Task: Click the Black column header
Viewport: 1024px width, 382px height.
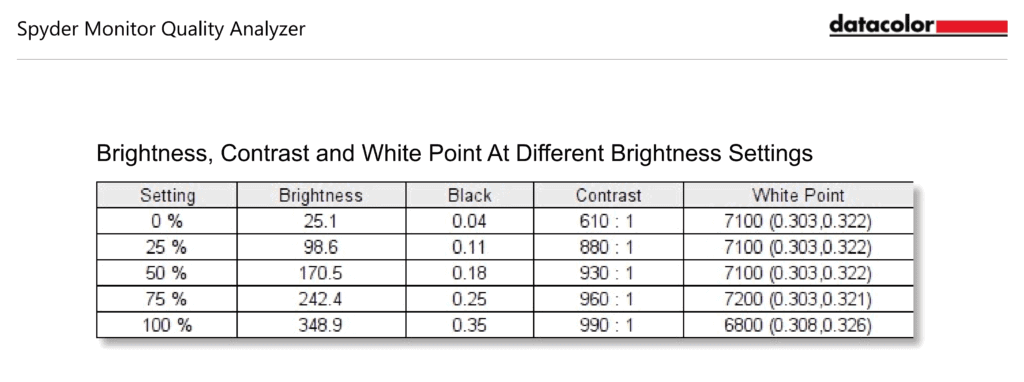Action: click(x=470, y=195)
